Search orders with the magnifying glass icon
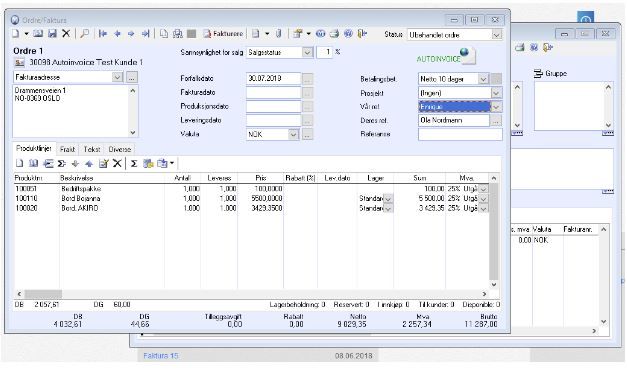This screenshot has height=386, width=627. tap(84, 34)
